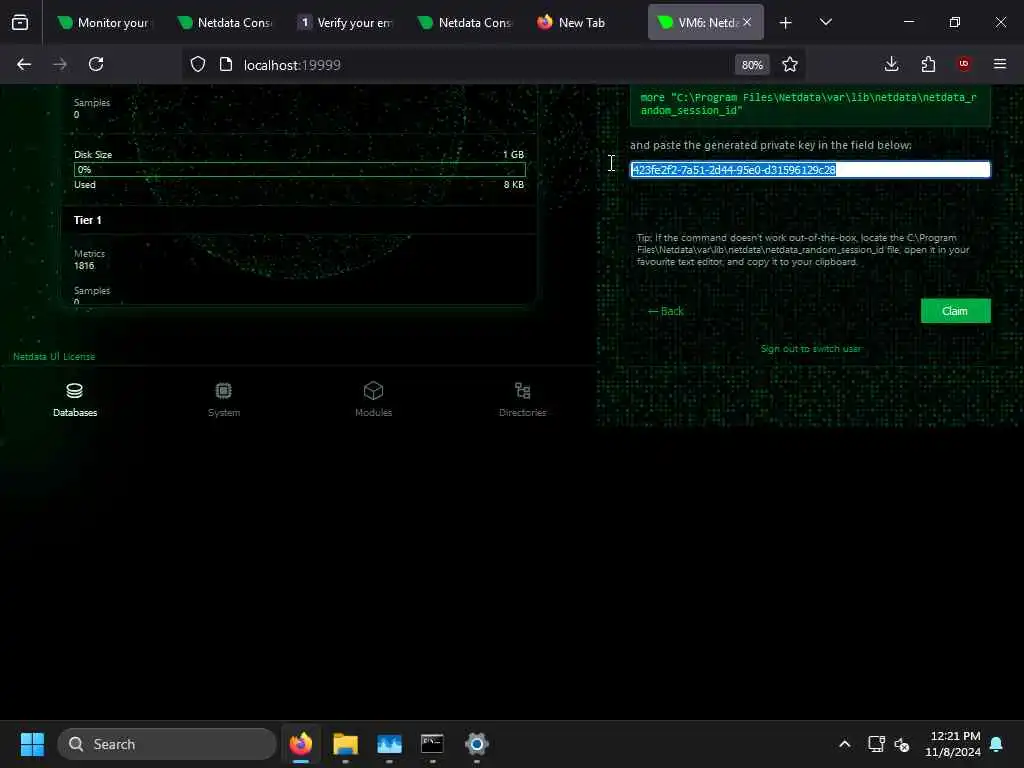Viewport: 1024px width, 768px height.
Task: Show hidden system tray icons
Action: [x=844, y=744]
